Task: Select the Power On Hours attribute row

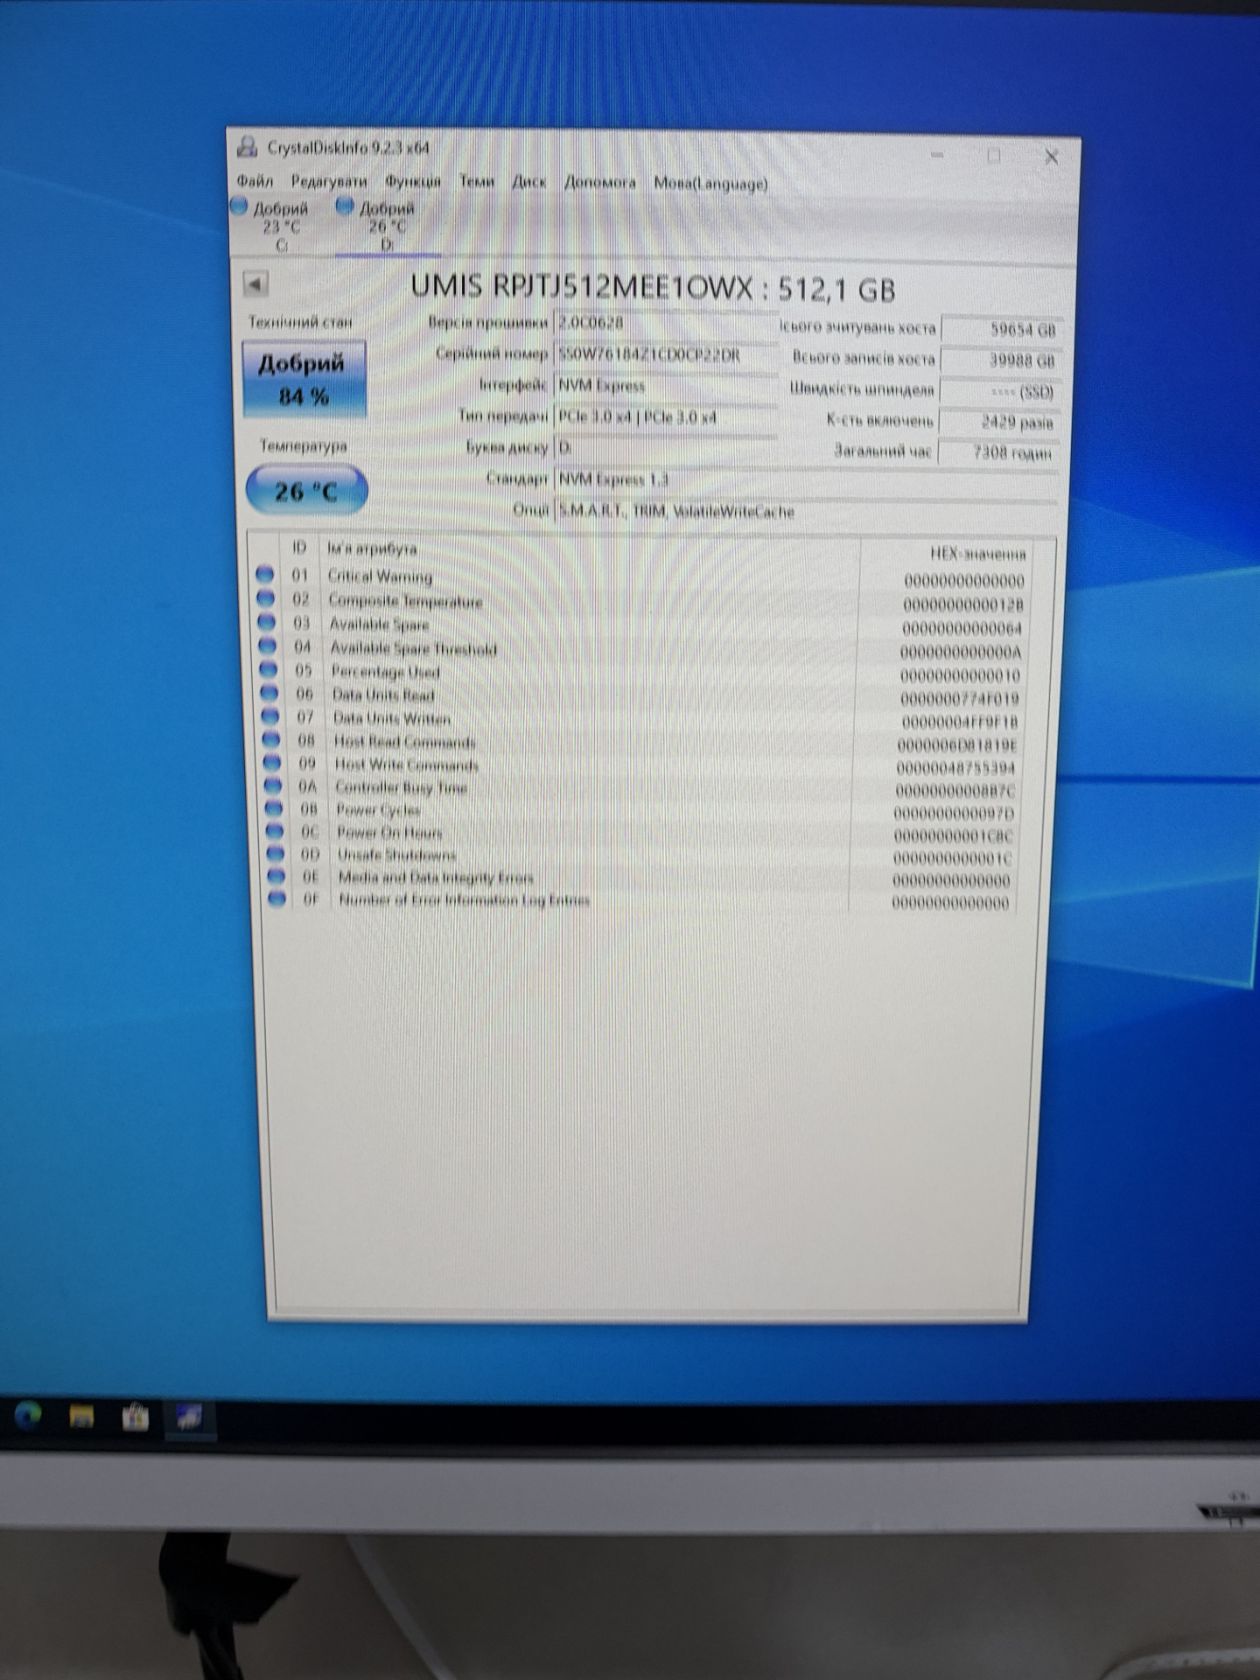Action: [640, 833]
